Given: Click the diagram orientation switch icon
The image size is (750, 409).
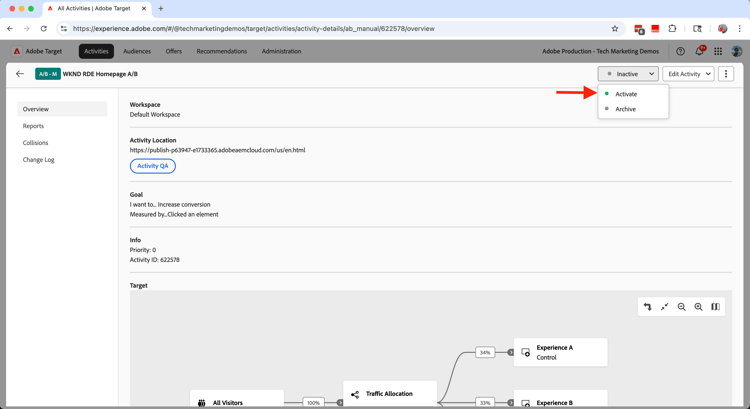Looking at the screenshot, I should pos(647,307).
